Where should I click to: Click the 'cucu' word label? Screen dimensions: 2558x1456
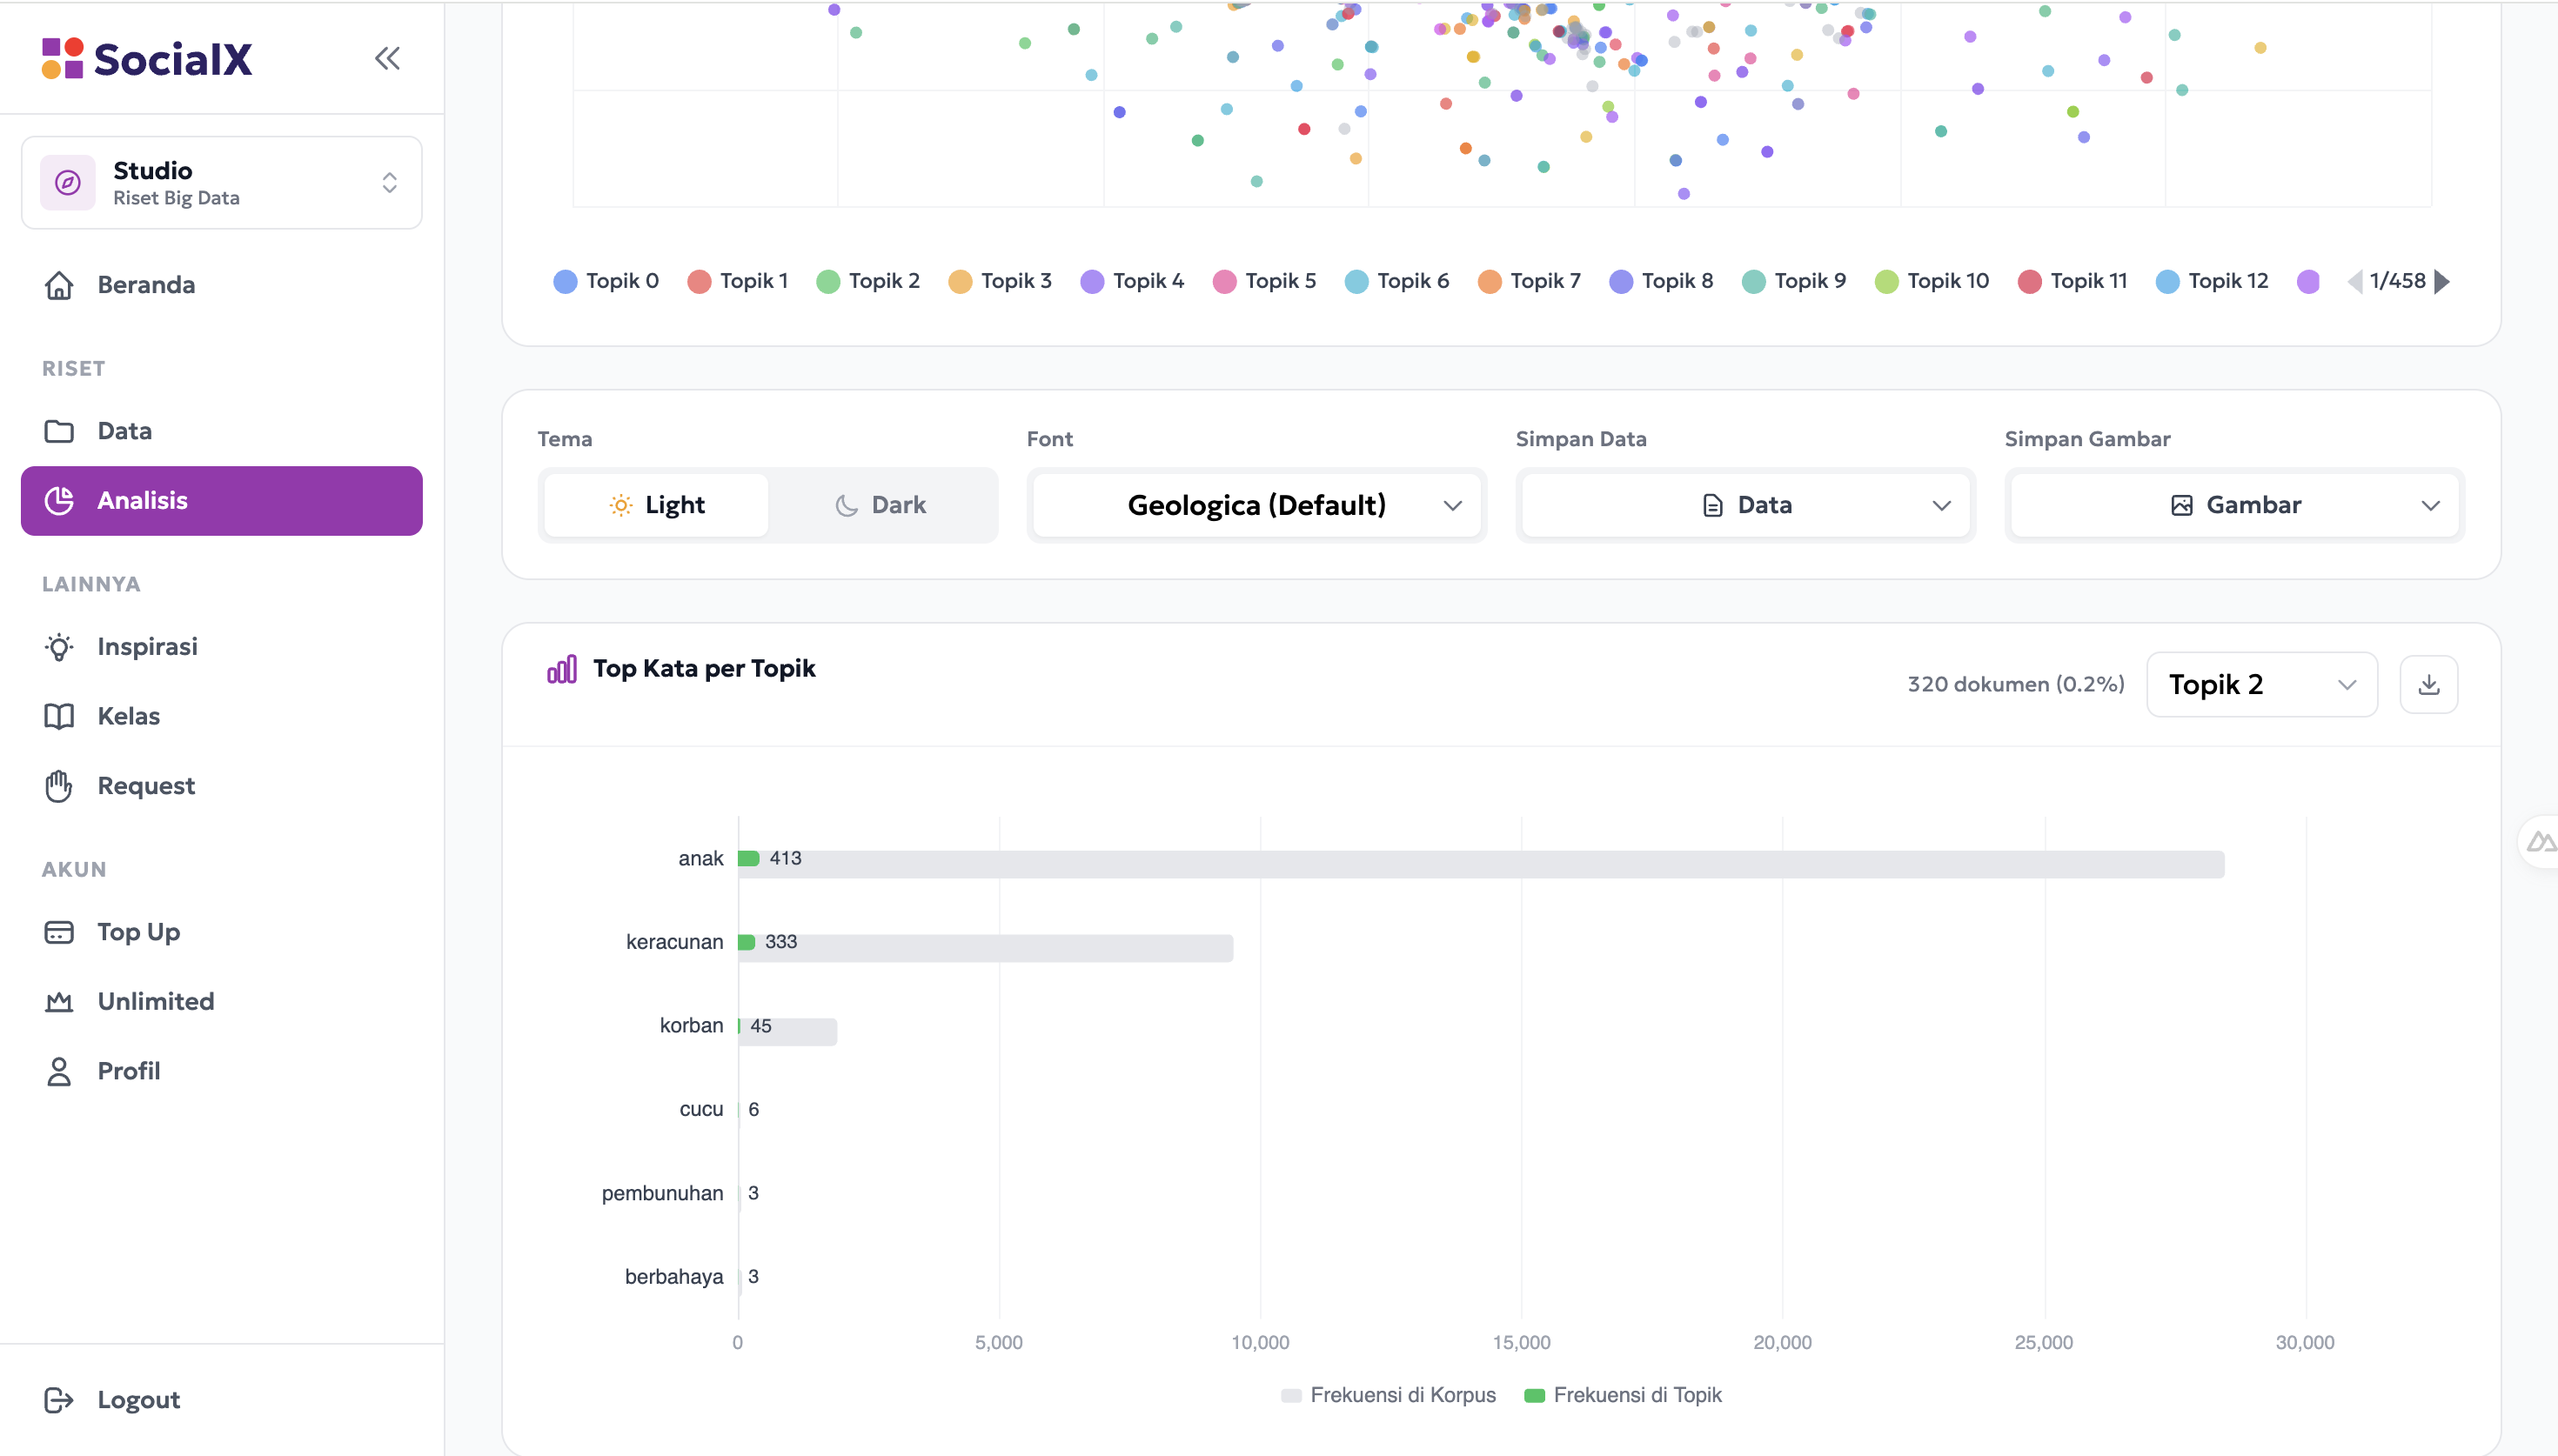click(x=701, y=1110)
